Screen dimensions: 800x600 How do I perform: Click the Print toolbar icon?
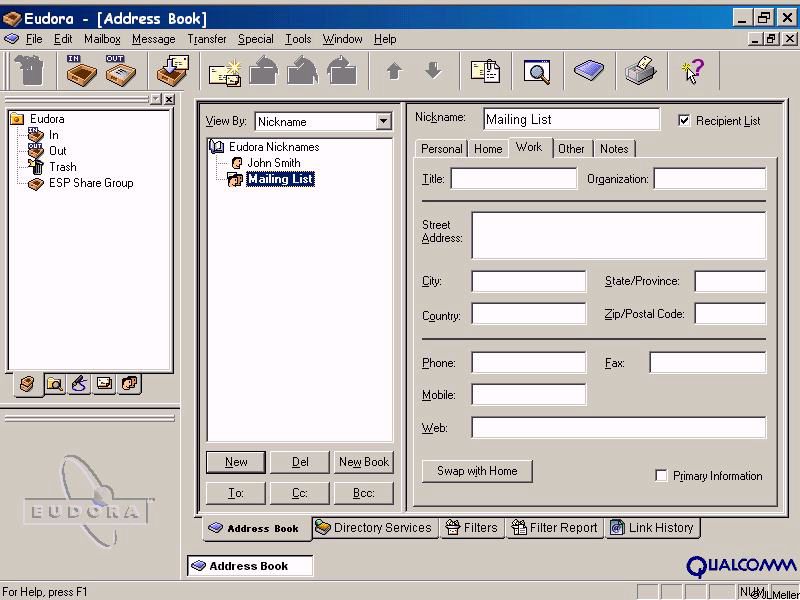tap(641, 70)
